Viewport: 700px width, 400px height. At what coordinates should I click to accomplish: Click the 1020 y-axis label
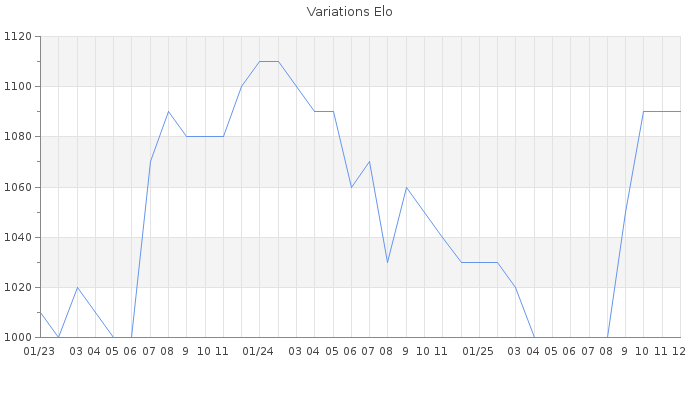point(18,287)
